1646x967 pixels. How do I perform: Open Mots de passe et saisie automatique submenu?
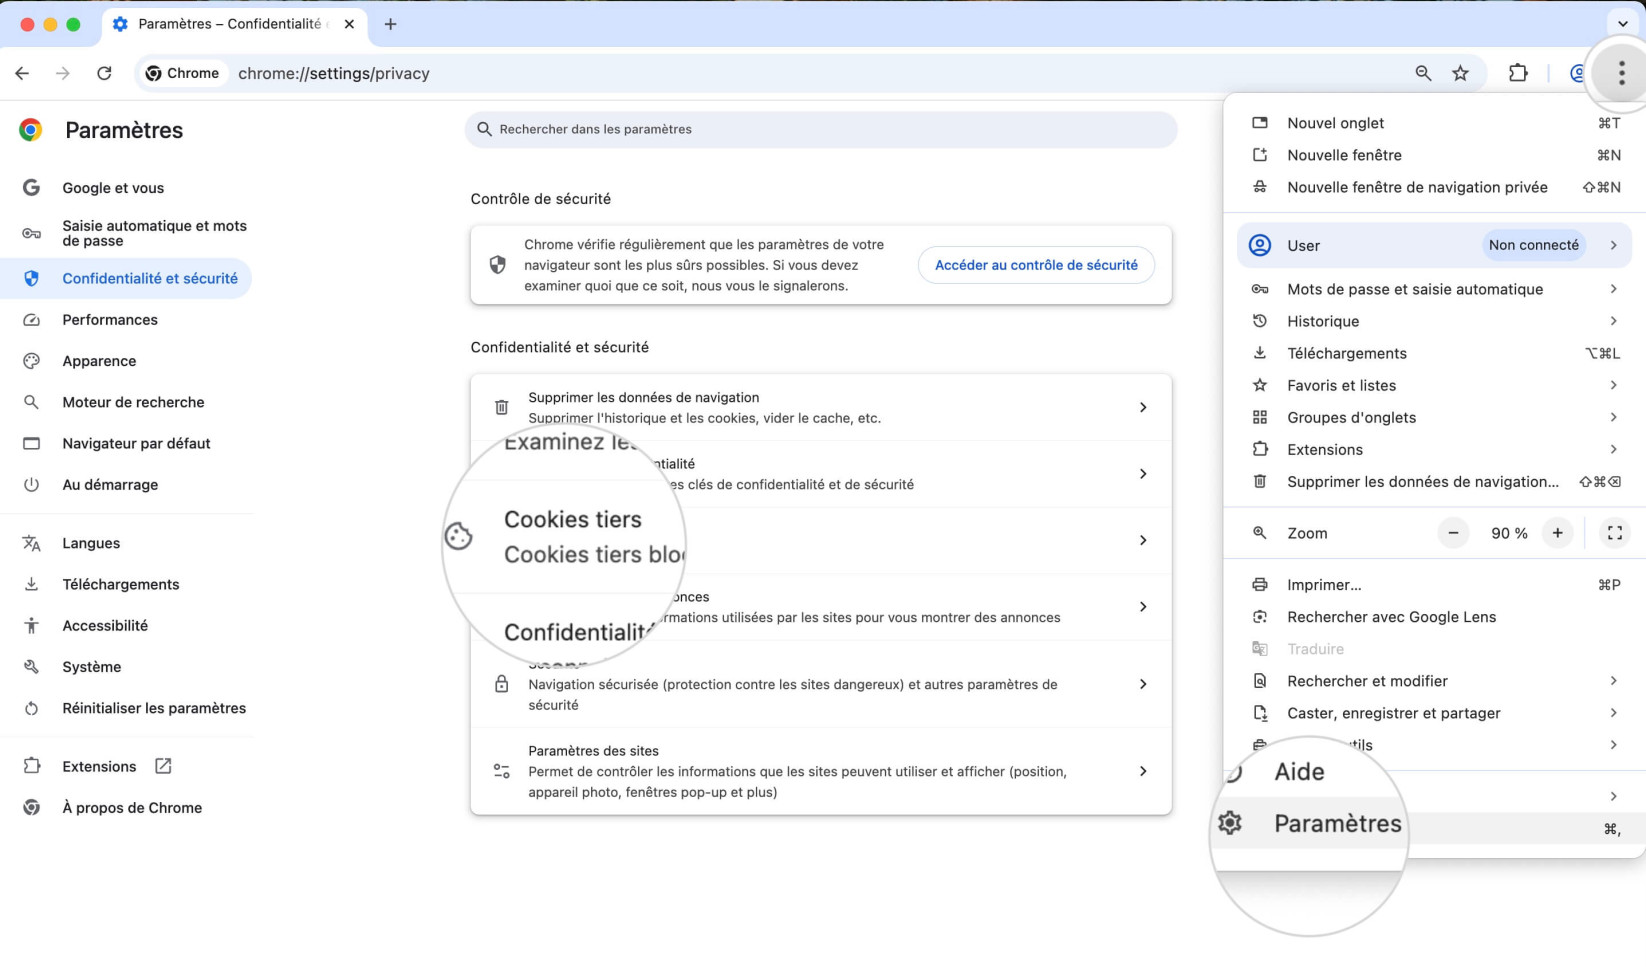tap(1435, 289)
